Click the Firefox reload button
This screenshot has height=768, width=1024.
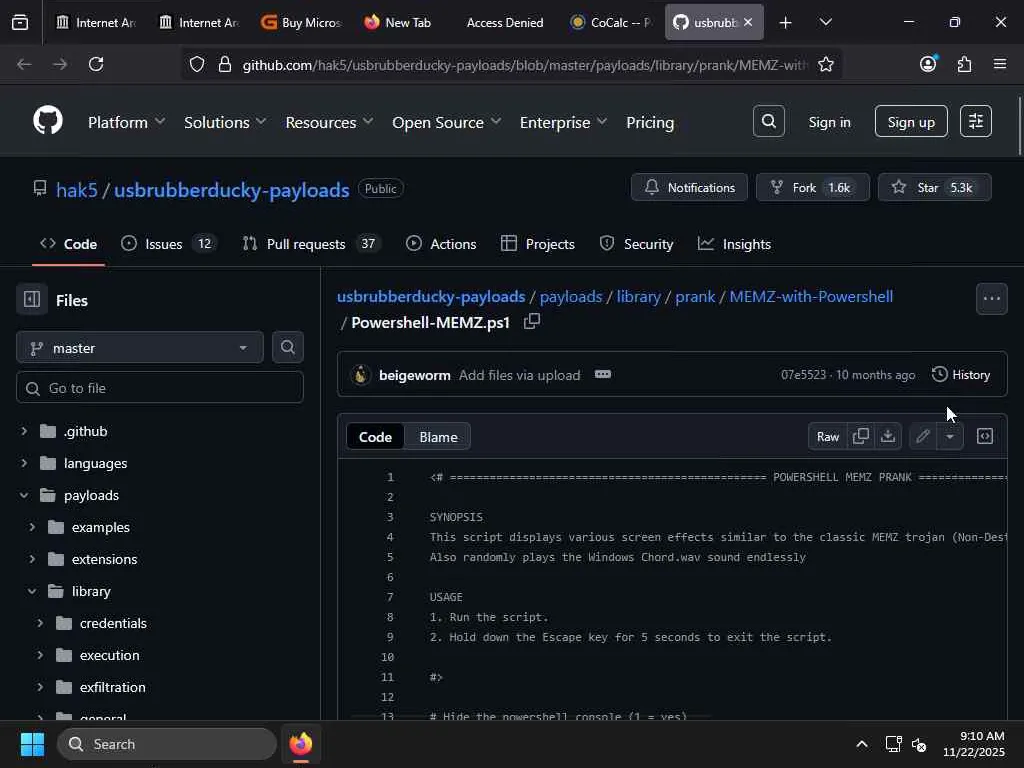click(x=96, y=64)
